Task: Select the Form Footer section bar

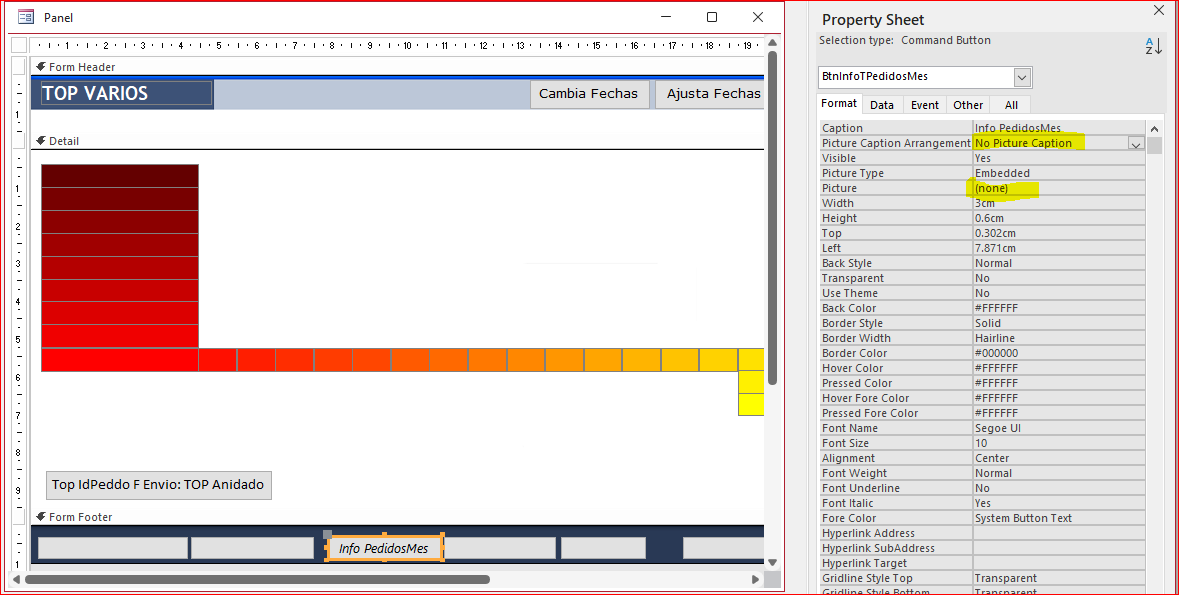Action: (397, 517)
